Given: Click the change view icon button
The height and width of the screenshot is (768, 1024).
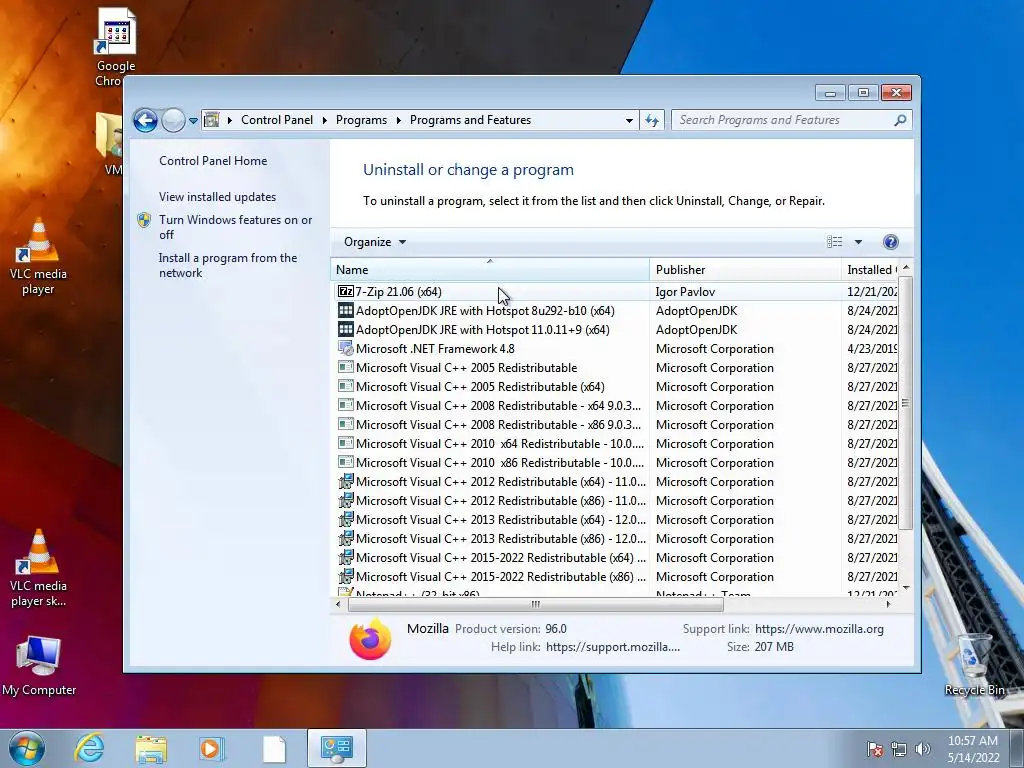Looking at the screenshot, I should coord(835,242).
